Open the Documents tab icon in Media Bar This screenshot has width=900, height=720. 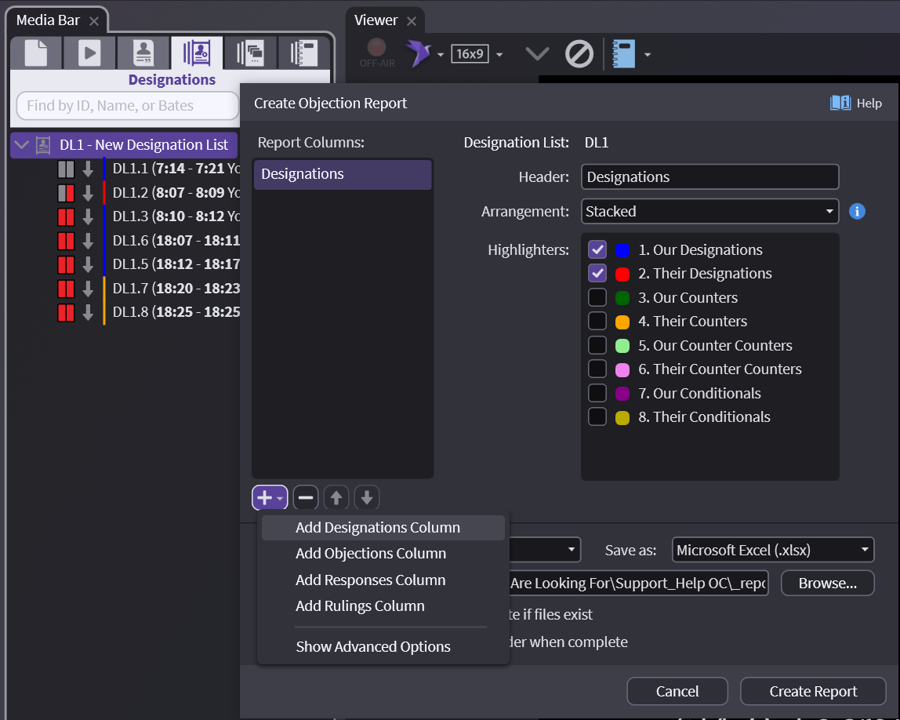(x=36, y=53)
